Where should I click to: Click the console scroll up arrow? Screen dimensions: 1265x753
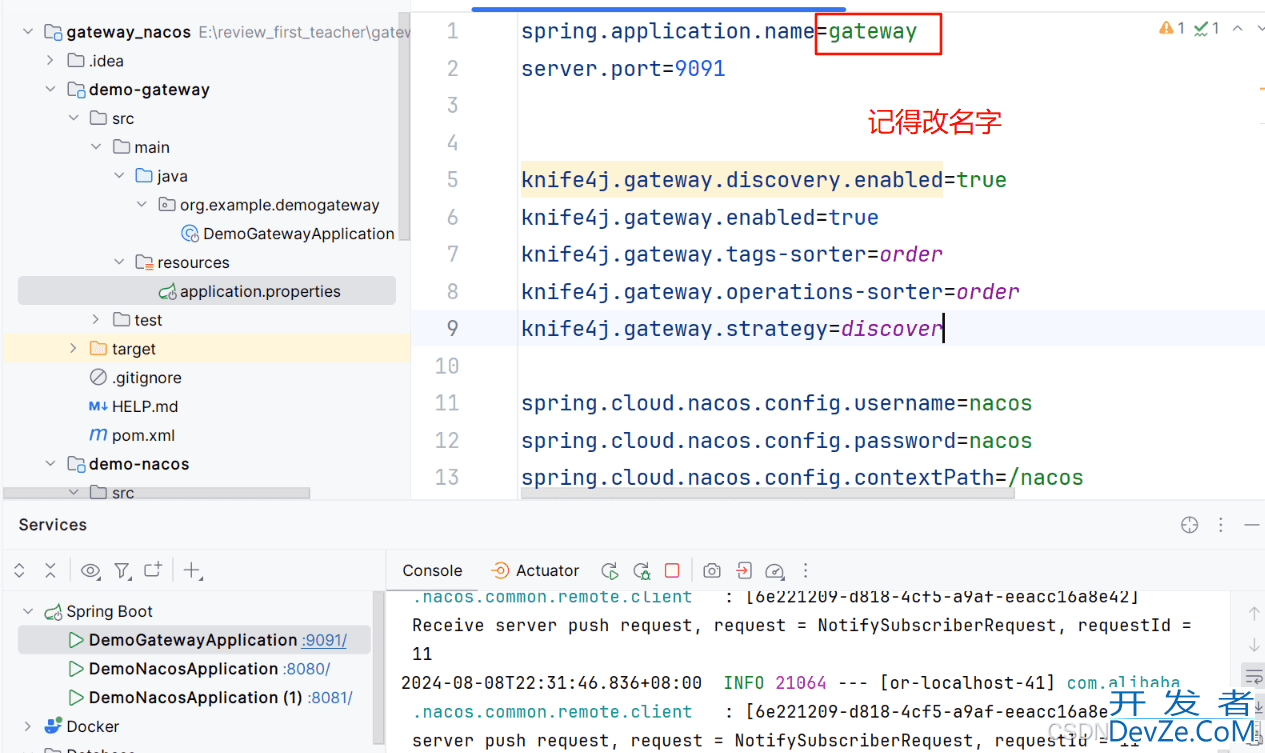click(x=1254, y=613)
